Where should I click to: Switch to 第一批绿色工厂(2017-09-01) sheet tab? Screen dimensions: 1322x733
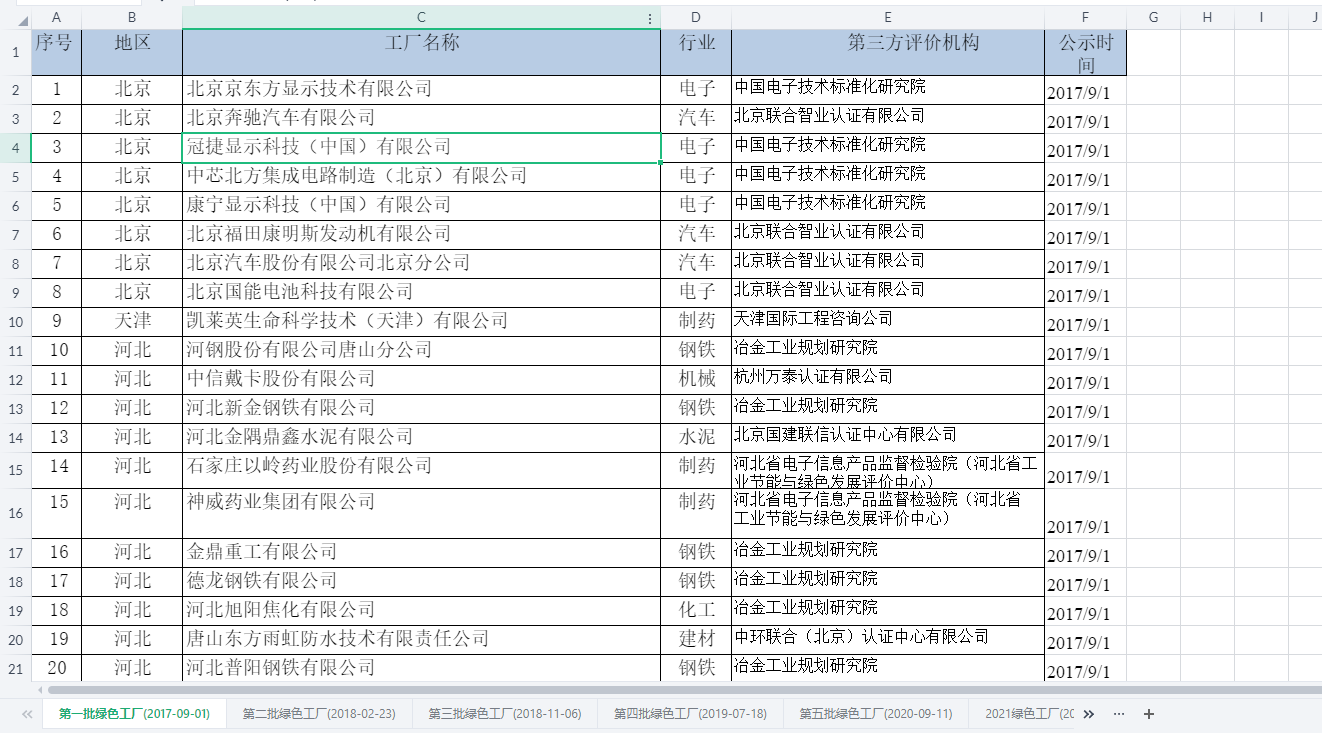[x=134, y=714]
